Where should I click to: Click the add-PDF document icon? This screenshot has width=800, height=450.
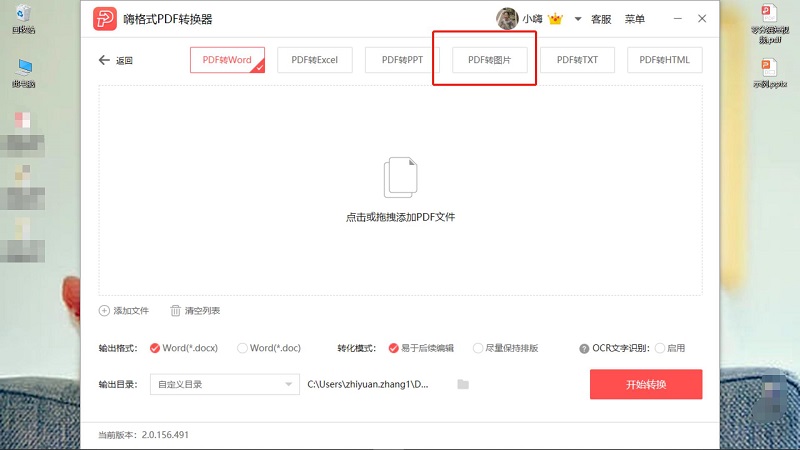click(401, 177)
